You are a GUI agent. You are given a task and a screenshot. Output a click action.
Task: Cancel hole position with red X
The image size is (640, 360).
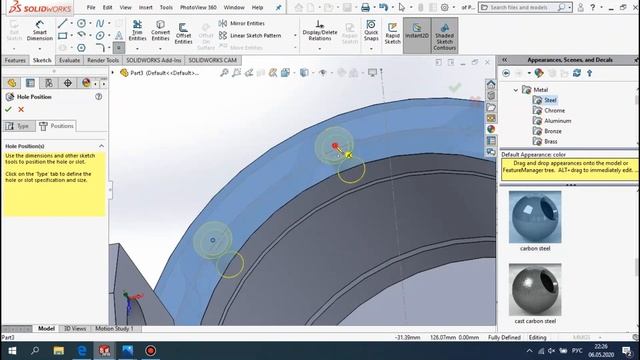21,109
